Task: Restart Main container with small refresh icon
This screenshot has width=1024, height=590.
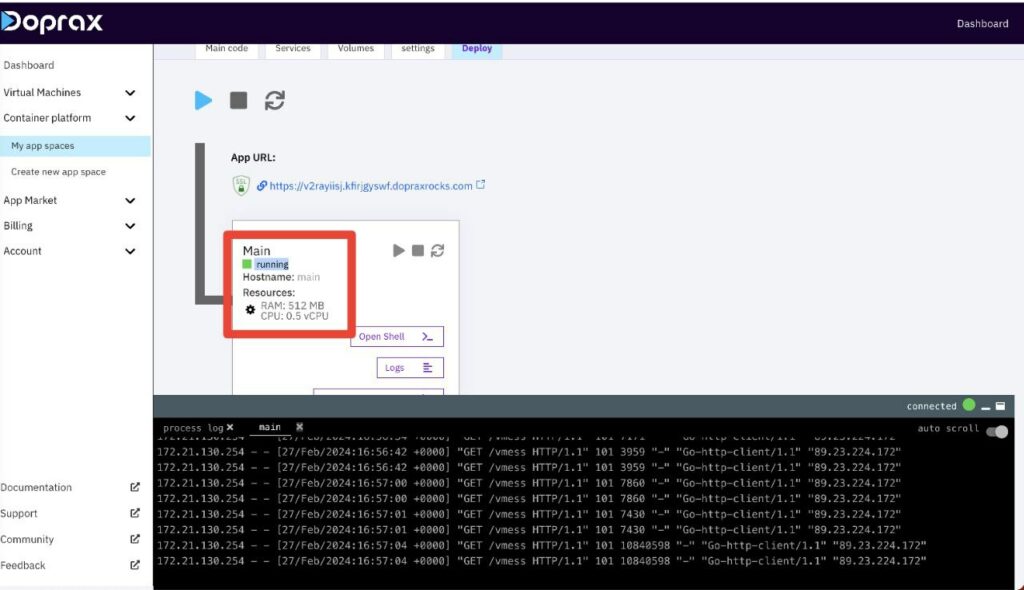Action: (x=438, y=250)
